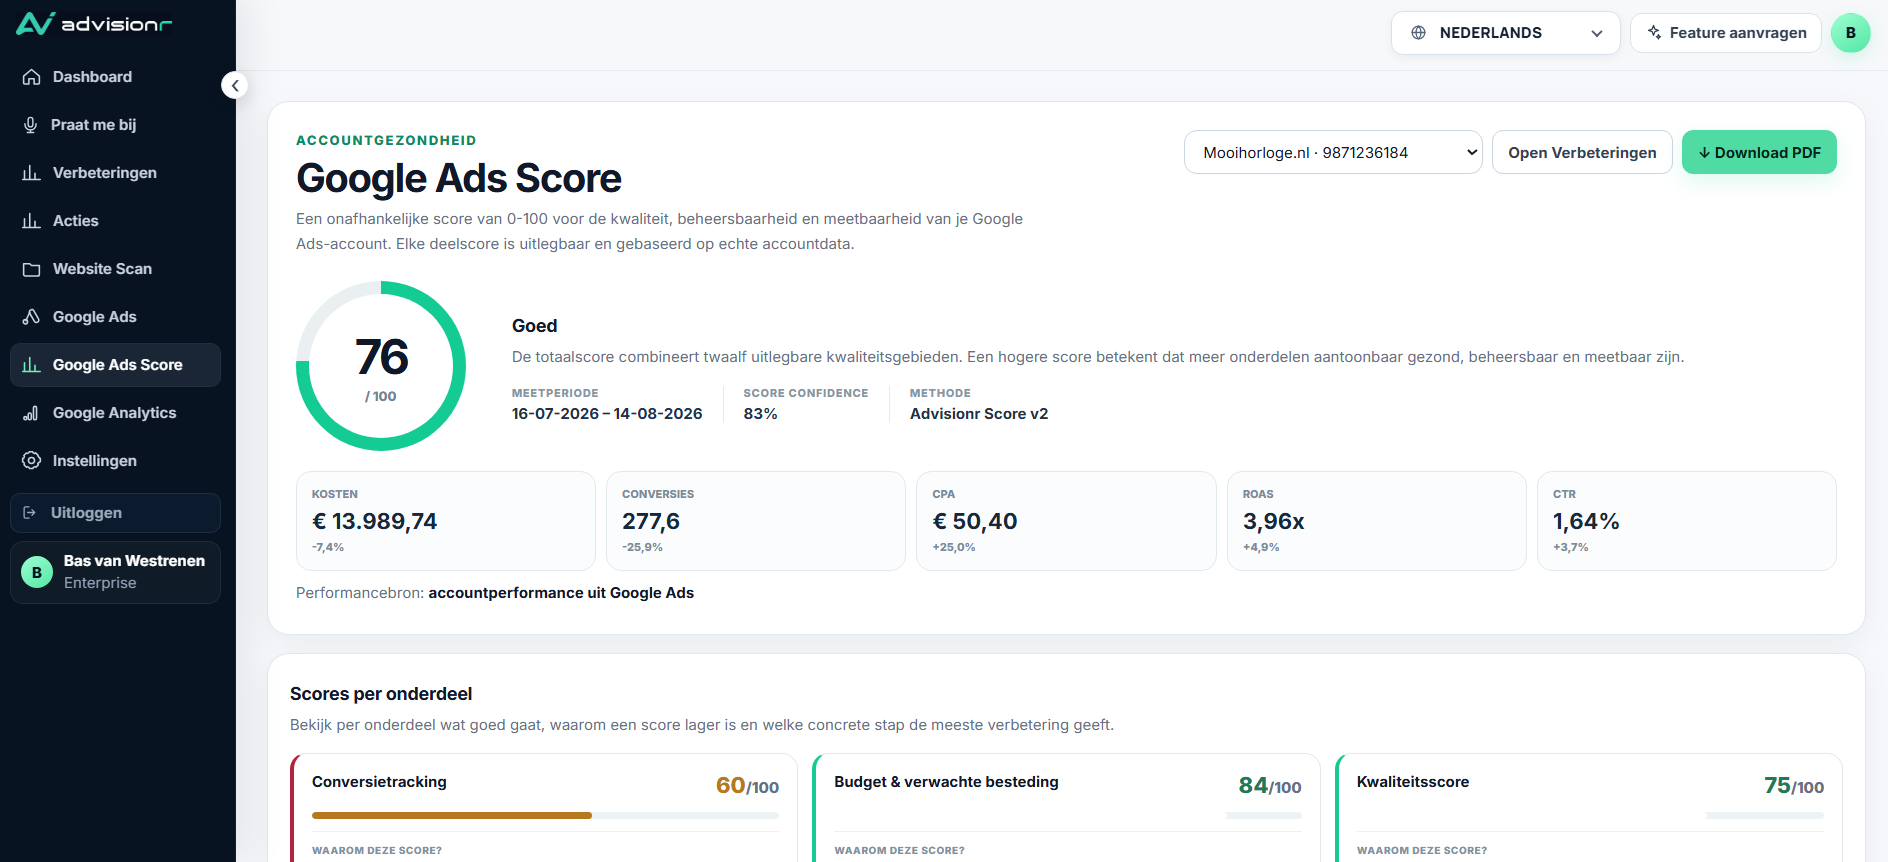Click the ACCOUNTGEZONDHEID label
The width and height of the screenshot is (1888, 862).
pos(386,141)
